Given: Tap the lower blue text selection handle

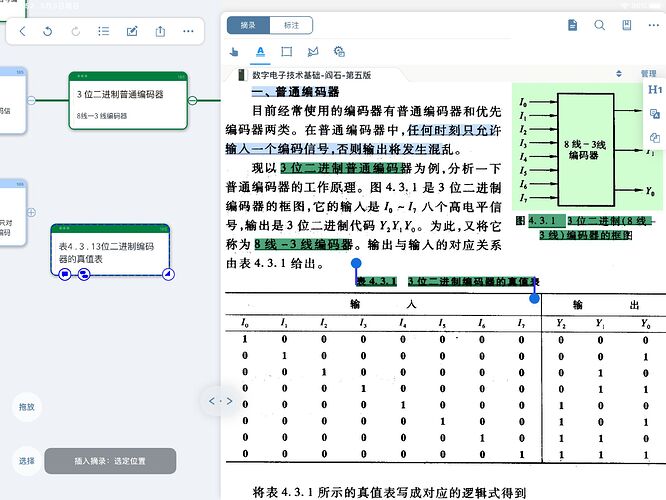Looking at the screenshot, I should (x=534, y=299).
